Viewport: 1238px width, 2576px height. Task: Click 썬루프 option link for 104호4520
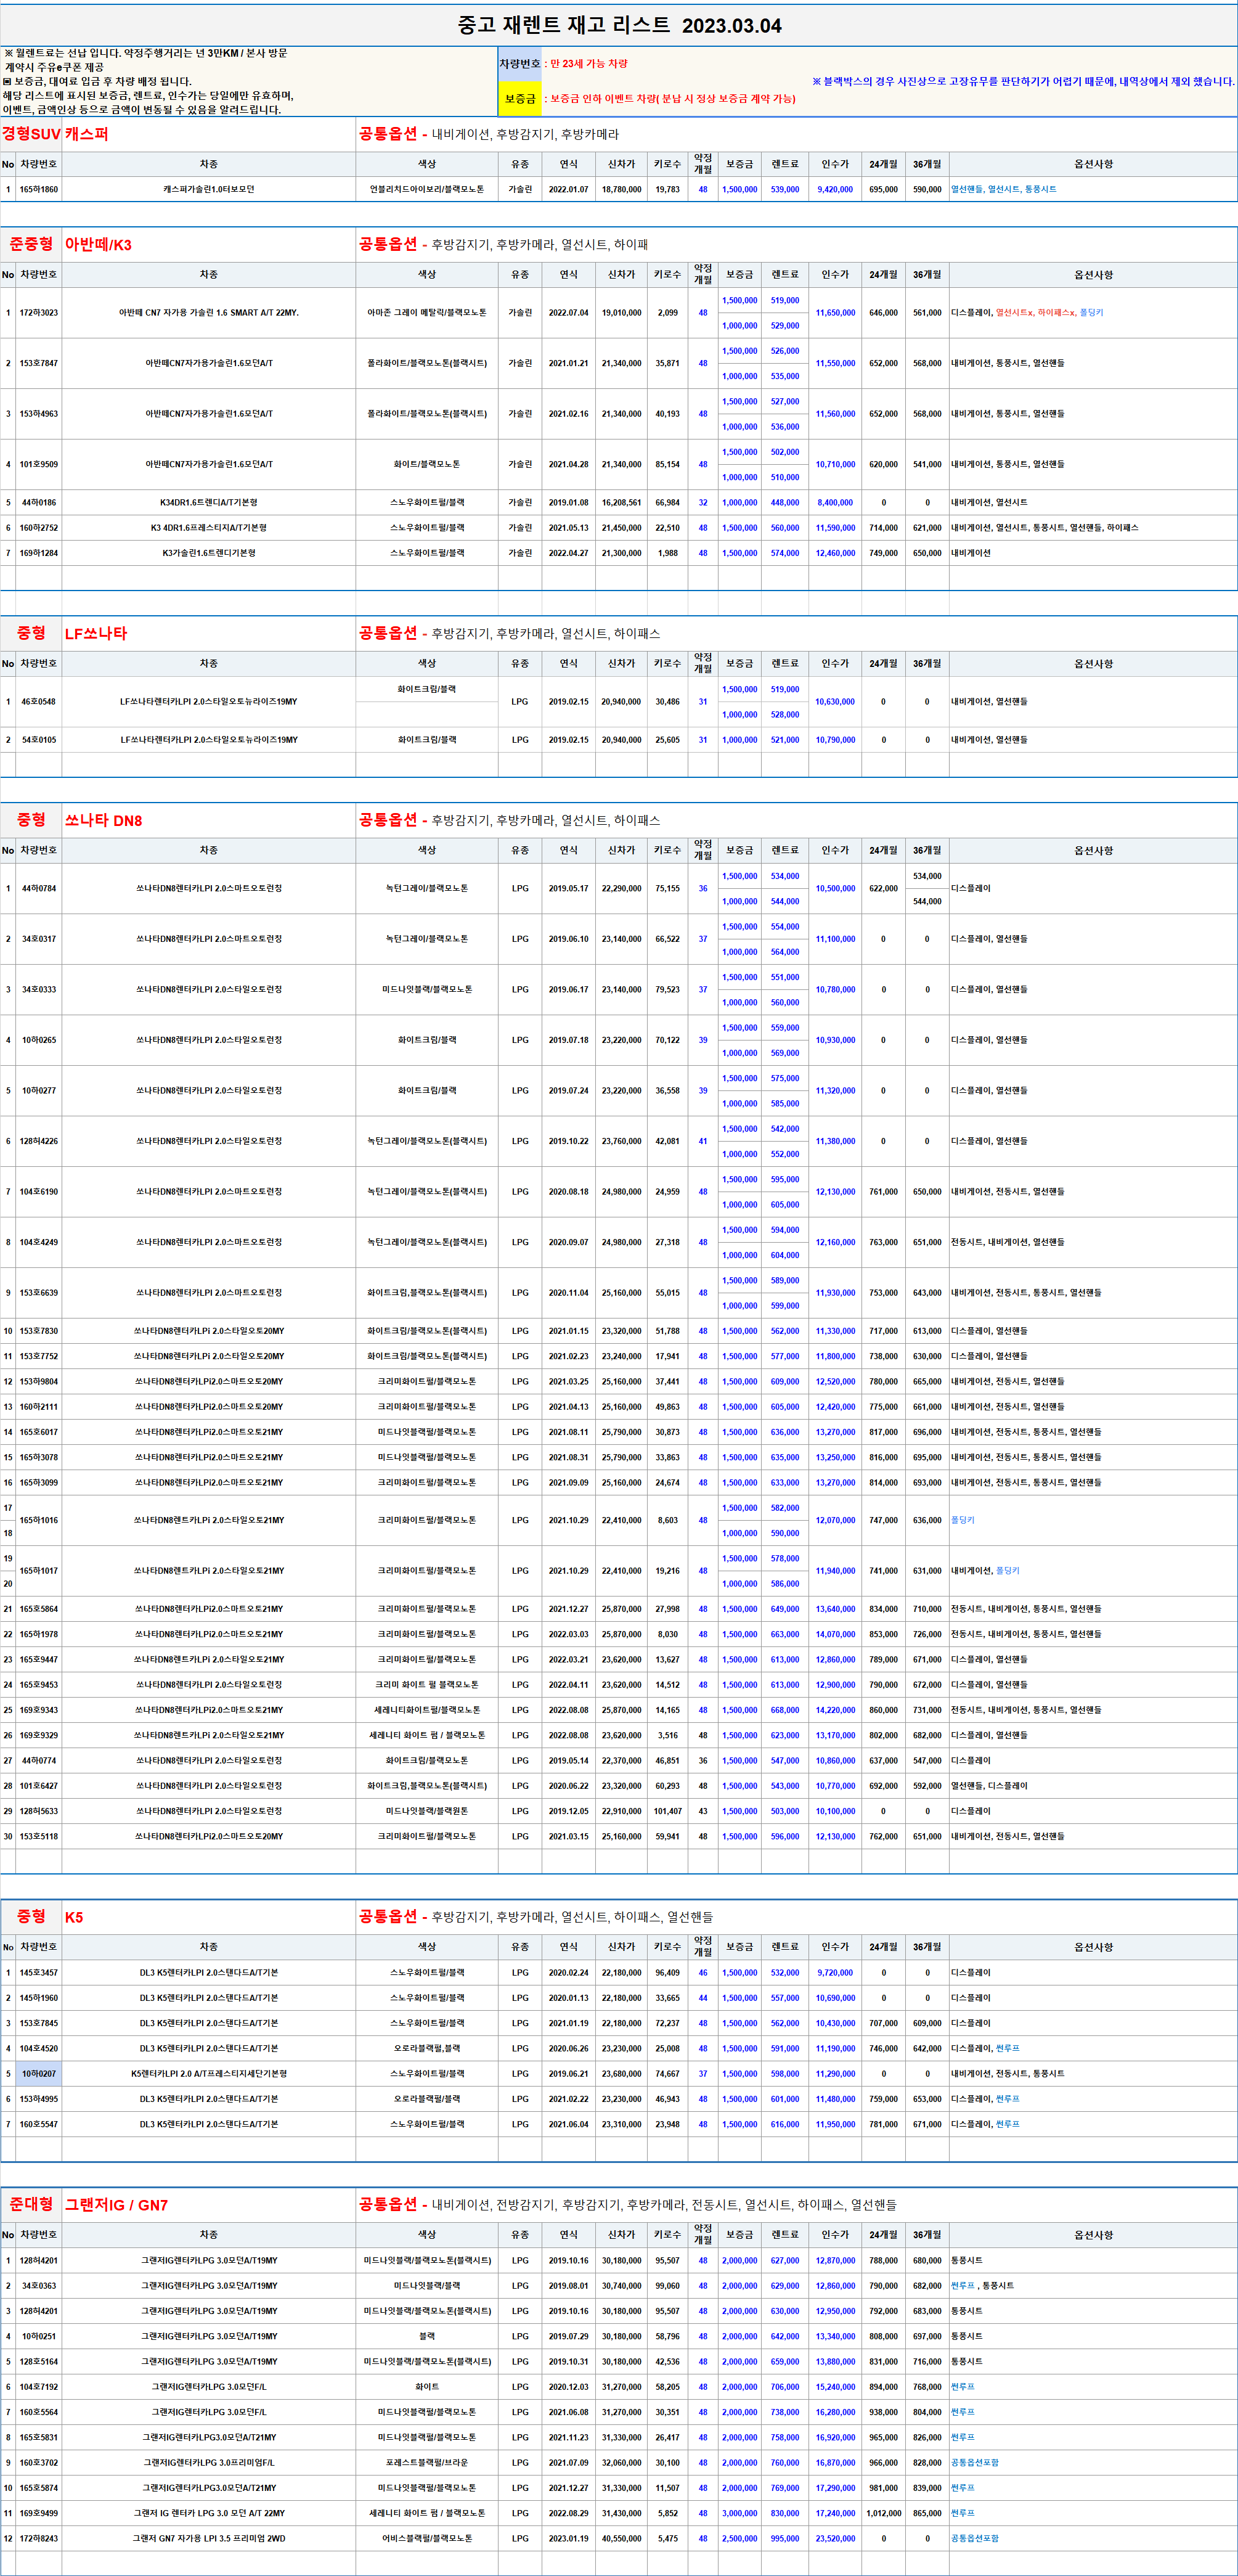click(x=1007, y=2048)
